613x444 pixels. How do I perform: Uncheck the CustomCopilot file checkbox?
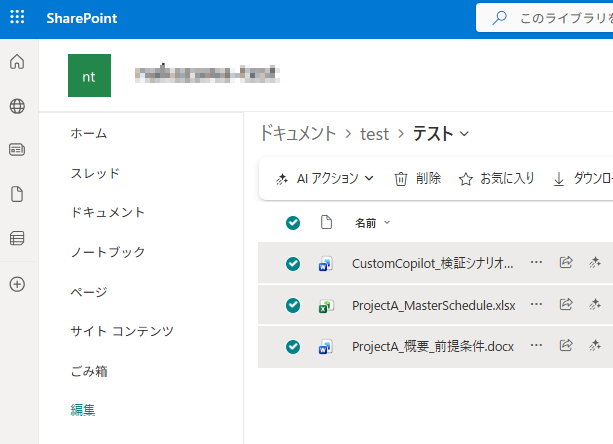tap(293, 264)
